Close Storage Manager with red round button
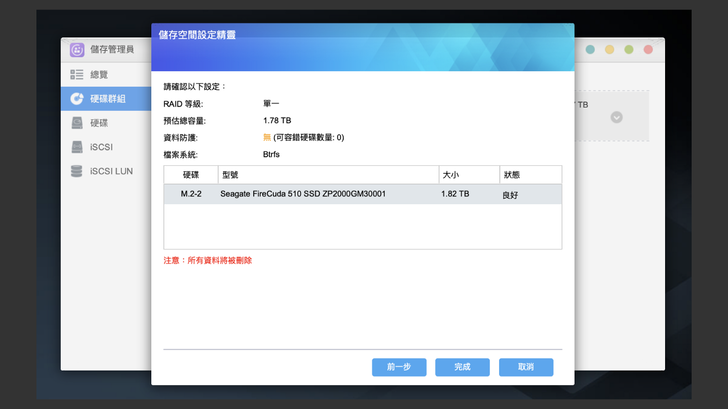The image size is (728, 409). [648, 49]
